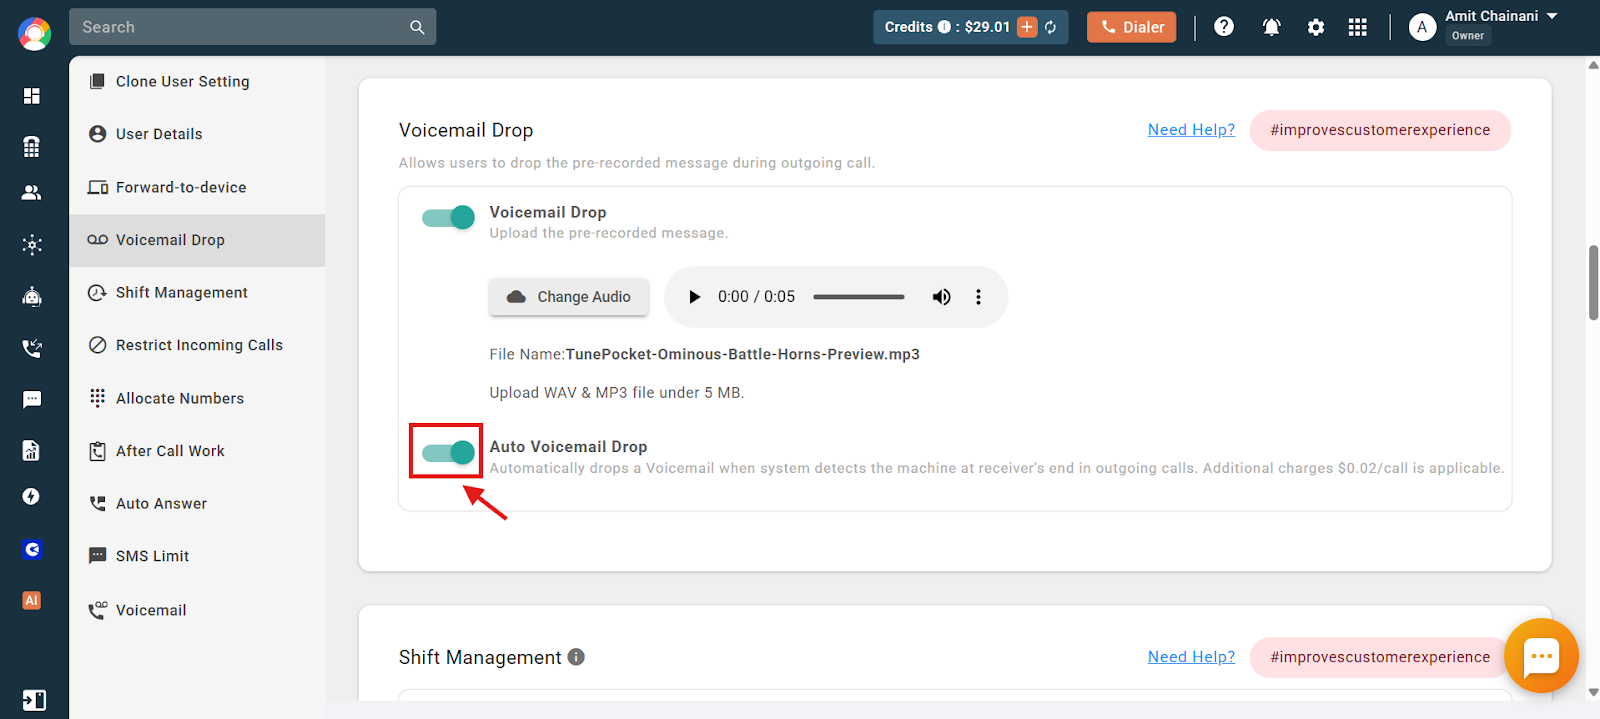The image size is (1600, 719).
Task: Click the Owner role badge
Action: tap(1468, 36)
